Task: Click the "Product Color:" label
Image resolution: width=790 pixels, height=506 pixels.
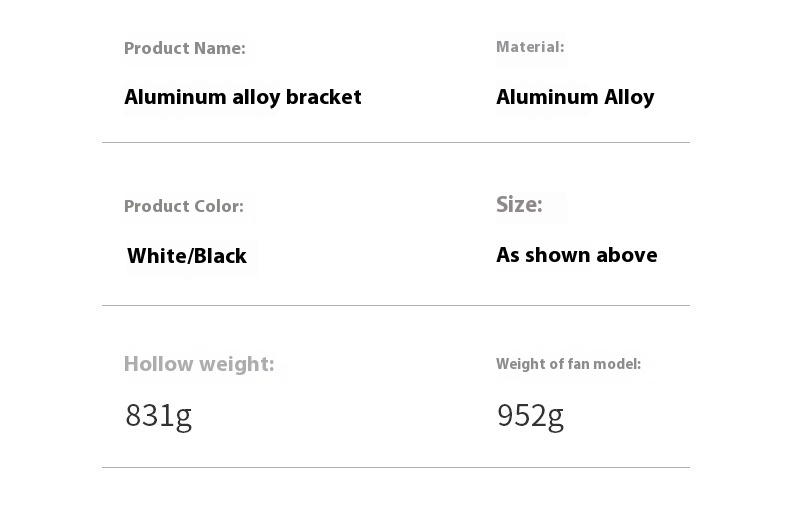Action: click(x=184, y=206)
